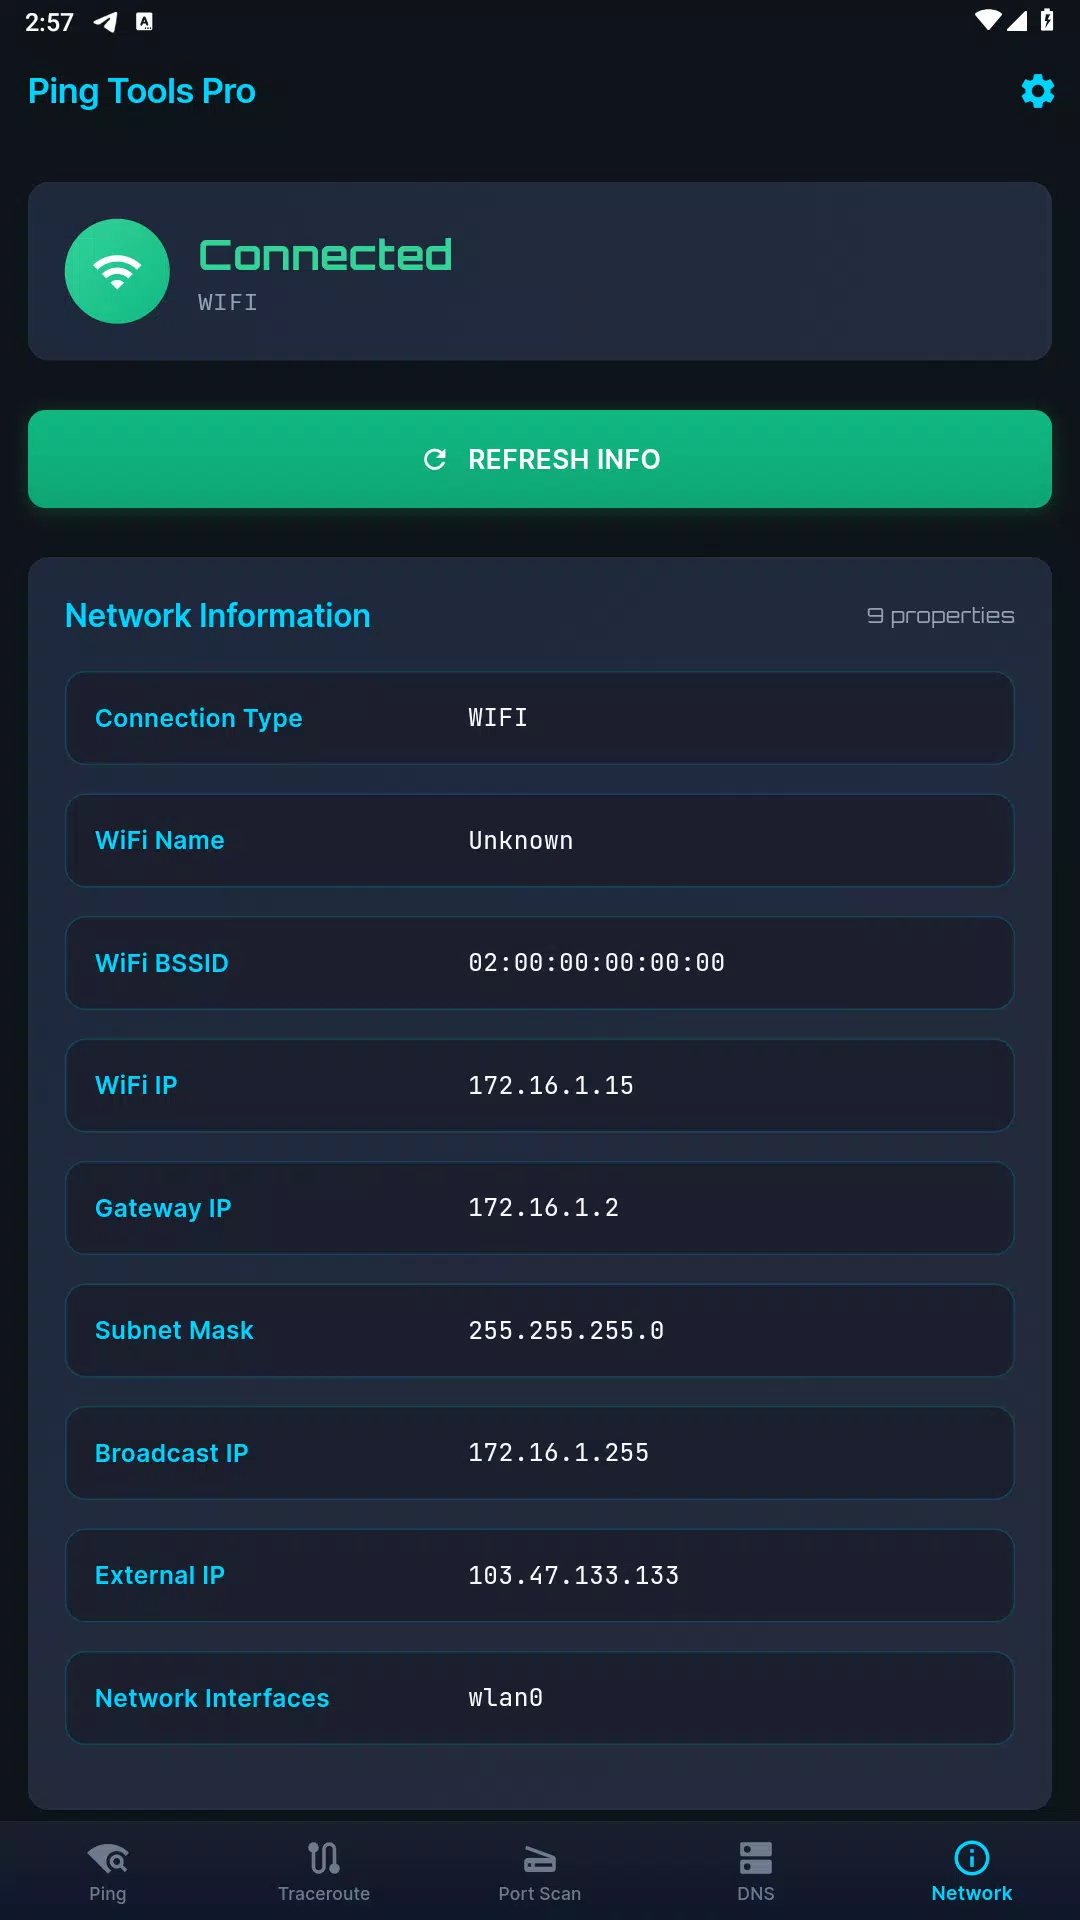
Task: Go to the DNS tab
Action: (x=756, y=1871)
